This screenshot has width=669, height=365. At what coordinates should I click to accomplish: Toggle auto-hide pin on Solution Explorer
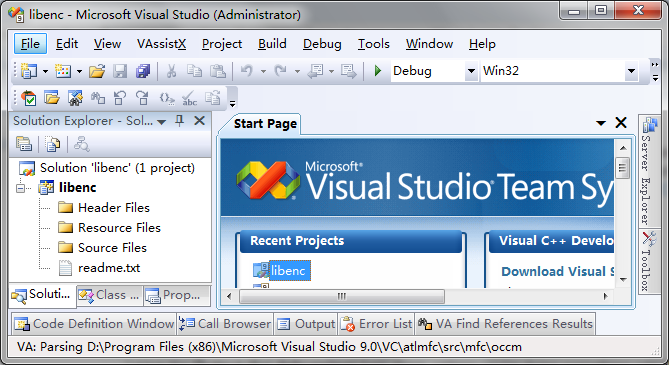(x=180, y=121)
